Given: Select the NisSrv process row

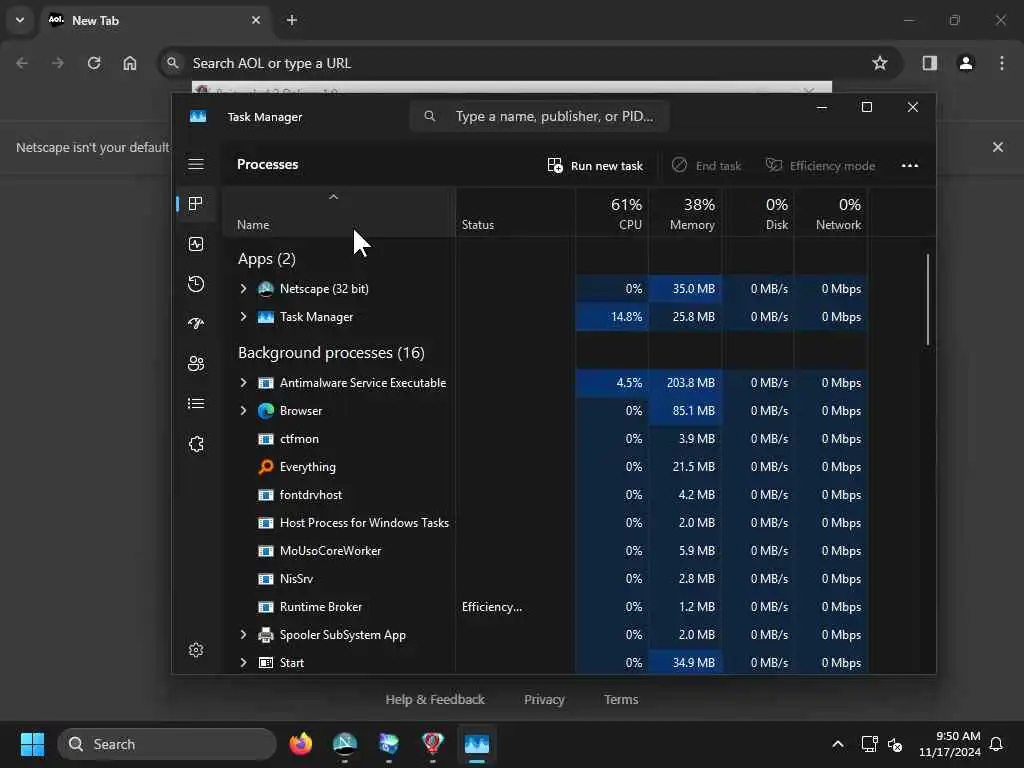Looking at the screenshot, I should 545,579.
